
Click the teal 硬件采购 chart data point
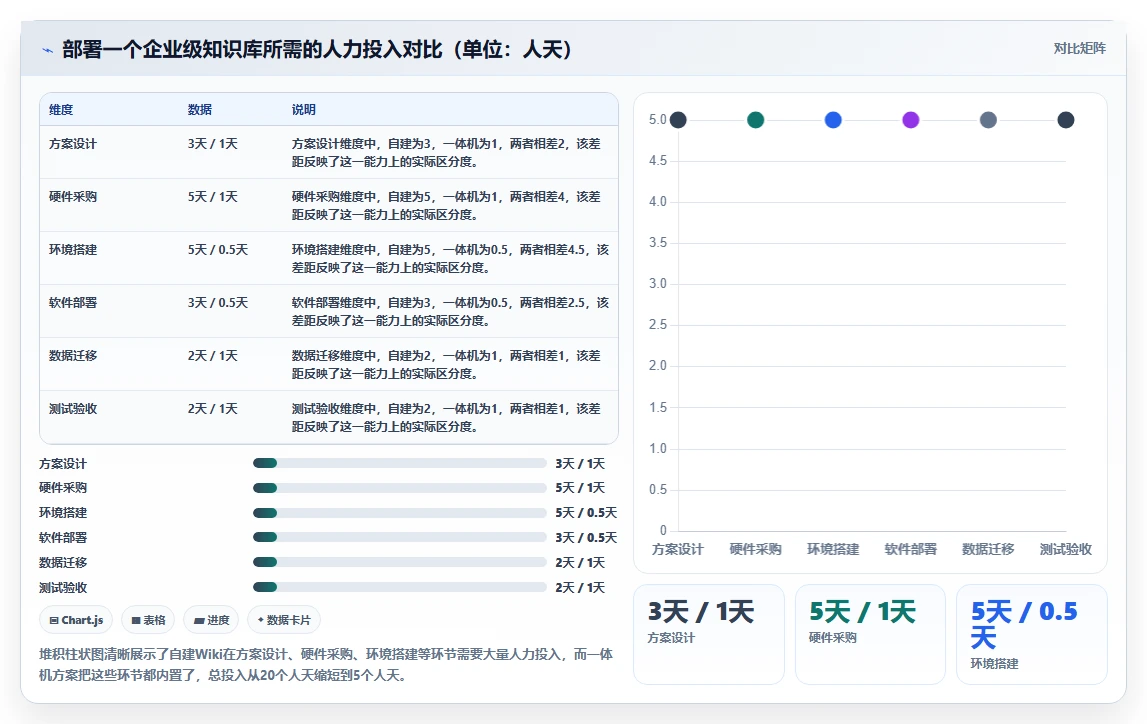coord(756,120)
